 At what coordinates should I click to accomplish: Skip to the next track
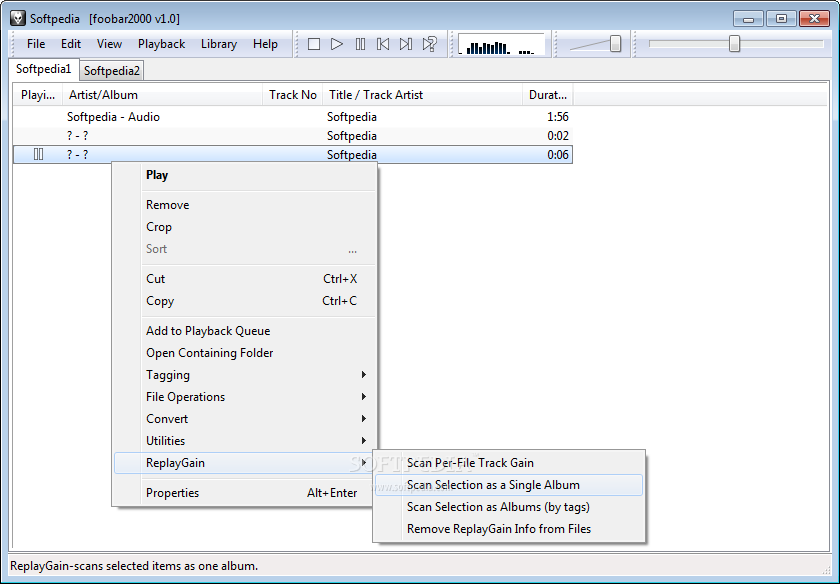click(406, 44)
